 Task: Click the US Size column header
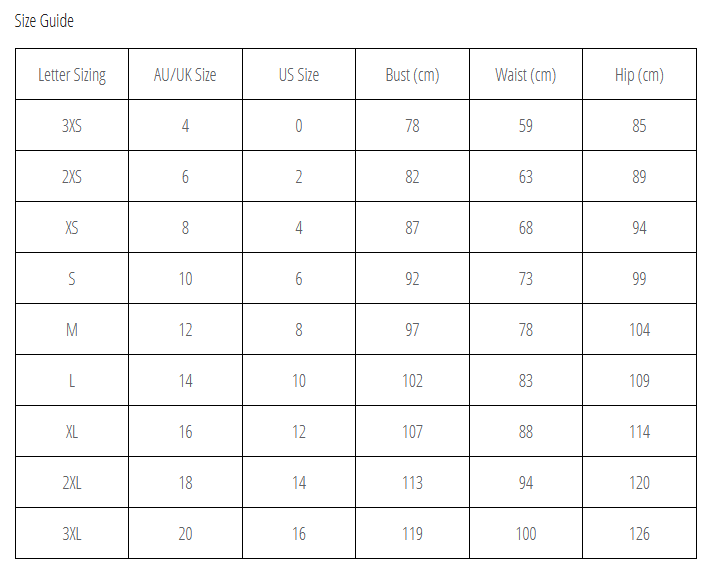(x=299, y=75)
